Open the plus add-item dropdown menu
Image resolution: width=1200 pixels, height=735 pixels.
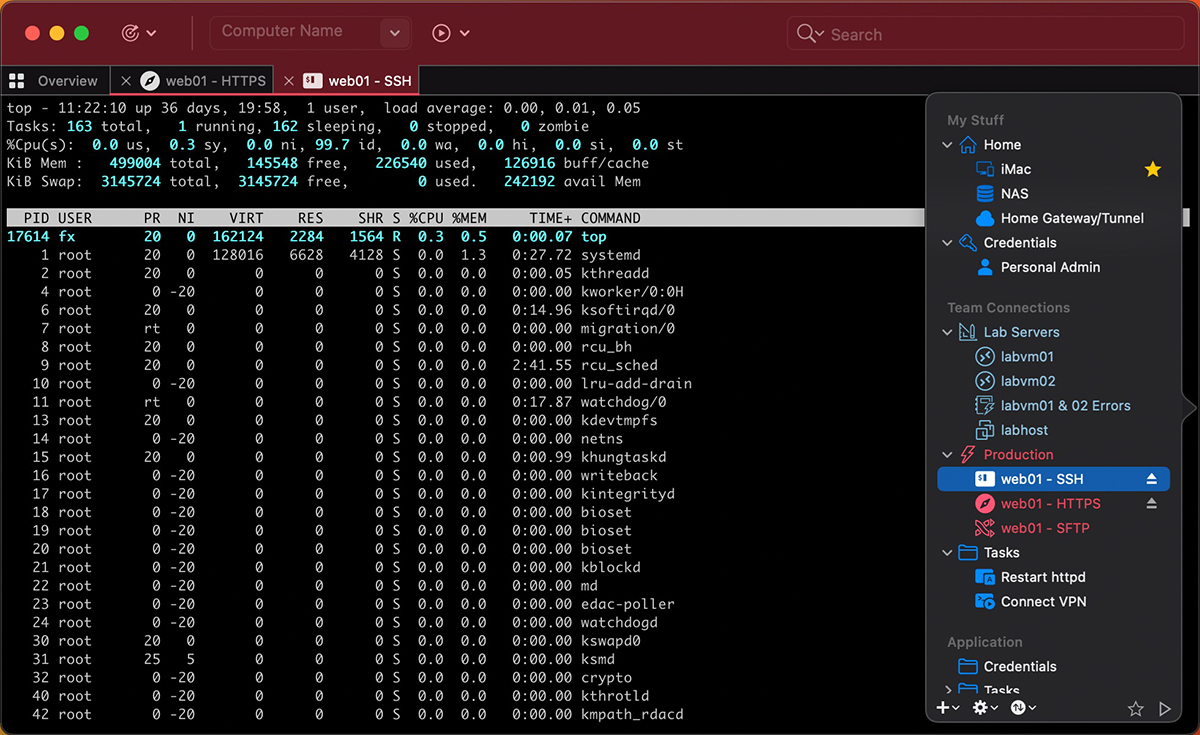click(947, 708)
